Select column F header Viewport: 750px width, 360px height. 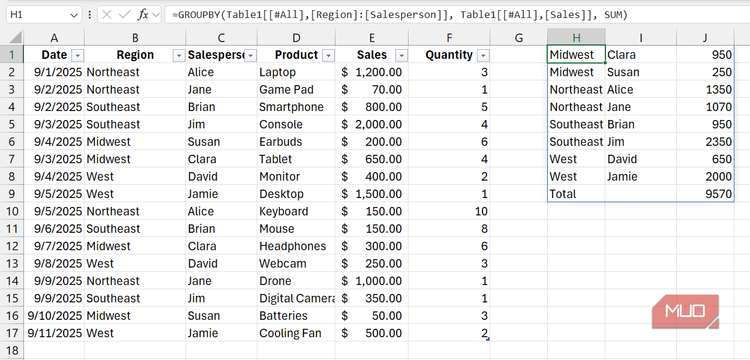tap(449, 38)
